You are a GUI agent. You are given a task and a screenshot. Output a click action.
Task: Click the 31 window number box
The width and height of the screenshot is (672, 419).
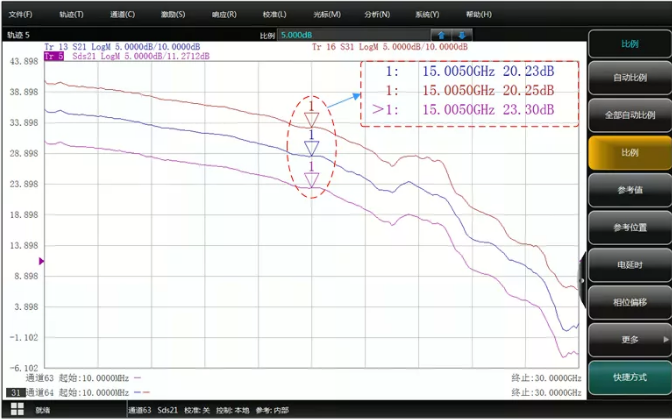click(x=15, y=392)
